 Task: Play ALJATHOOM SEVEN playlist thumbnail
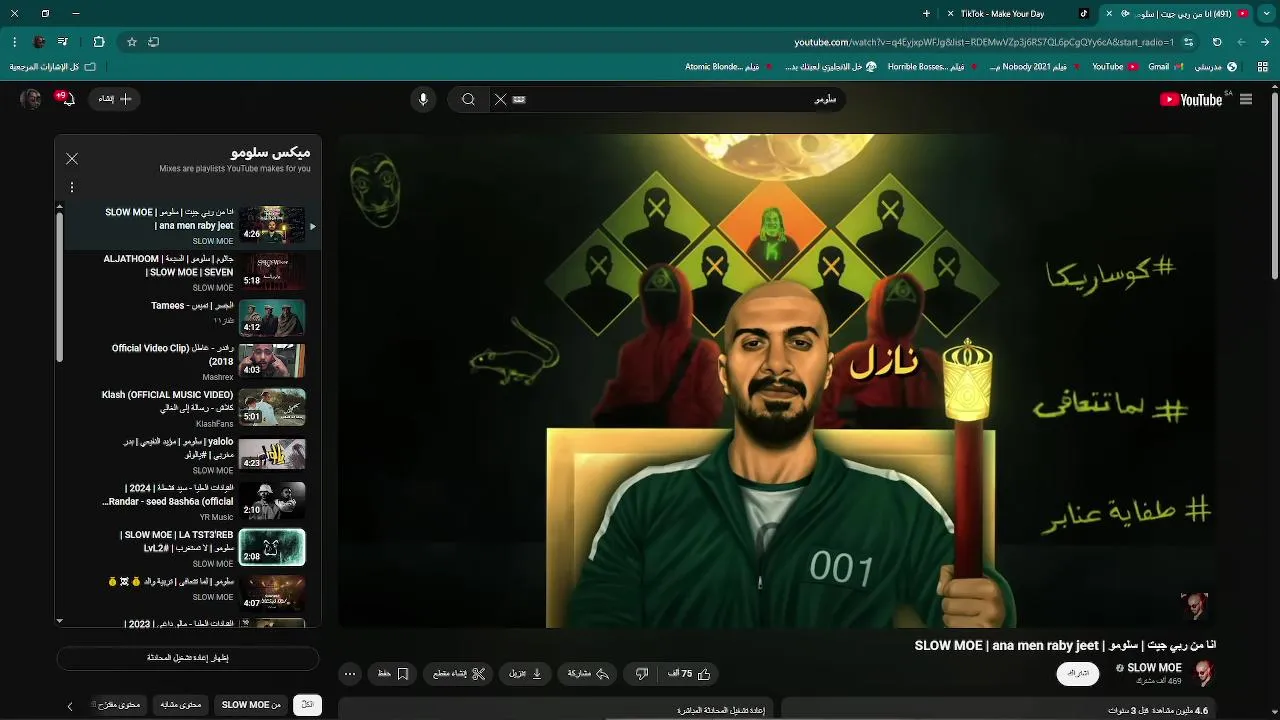click(272, 271)
